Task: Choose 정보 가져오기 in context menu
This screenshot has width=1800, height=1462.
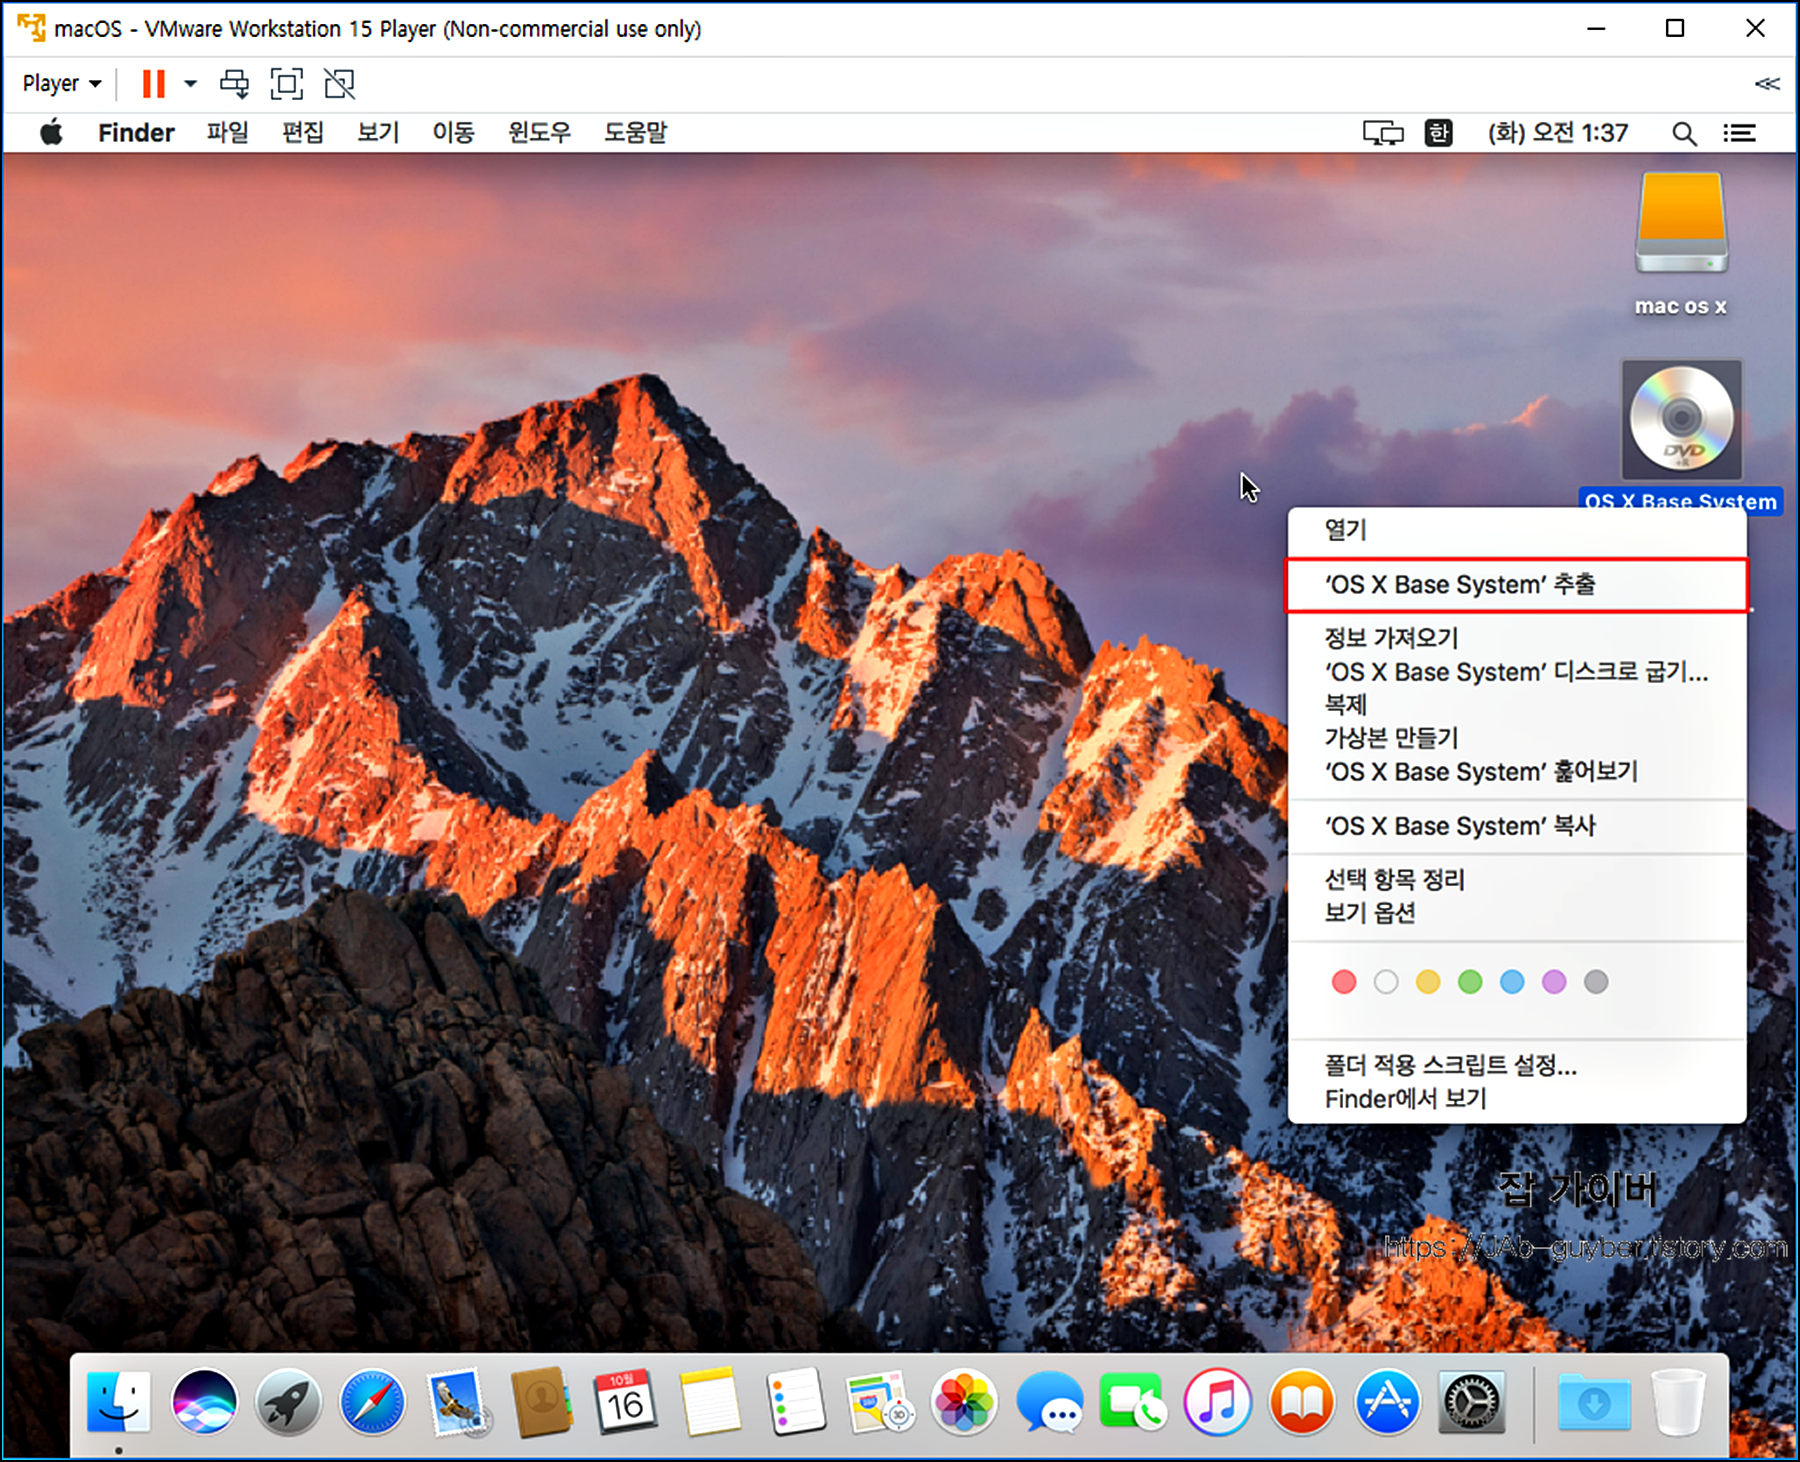Action: point(1517,638)
